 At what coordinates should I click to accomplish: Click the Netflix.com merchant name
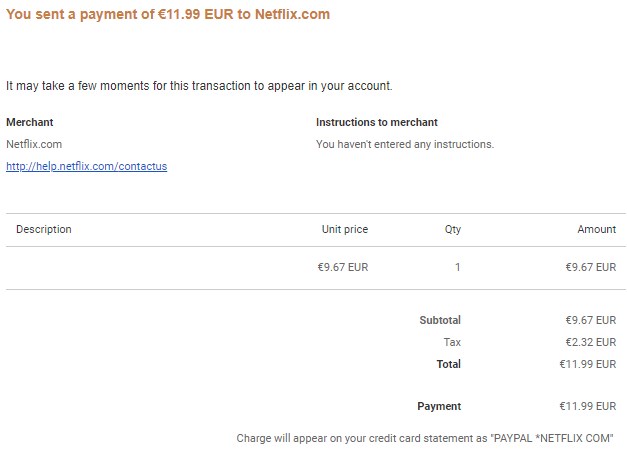34,144
